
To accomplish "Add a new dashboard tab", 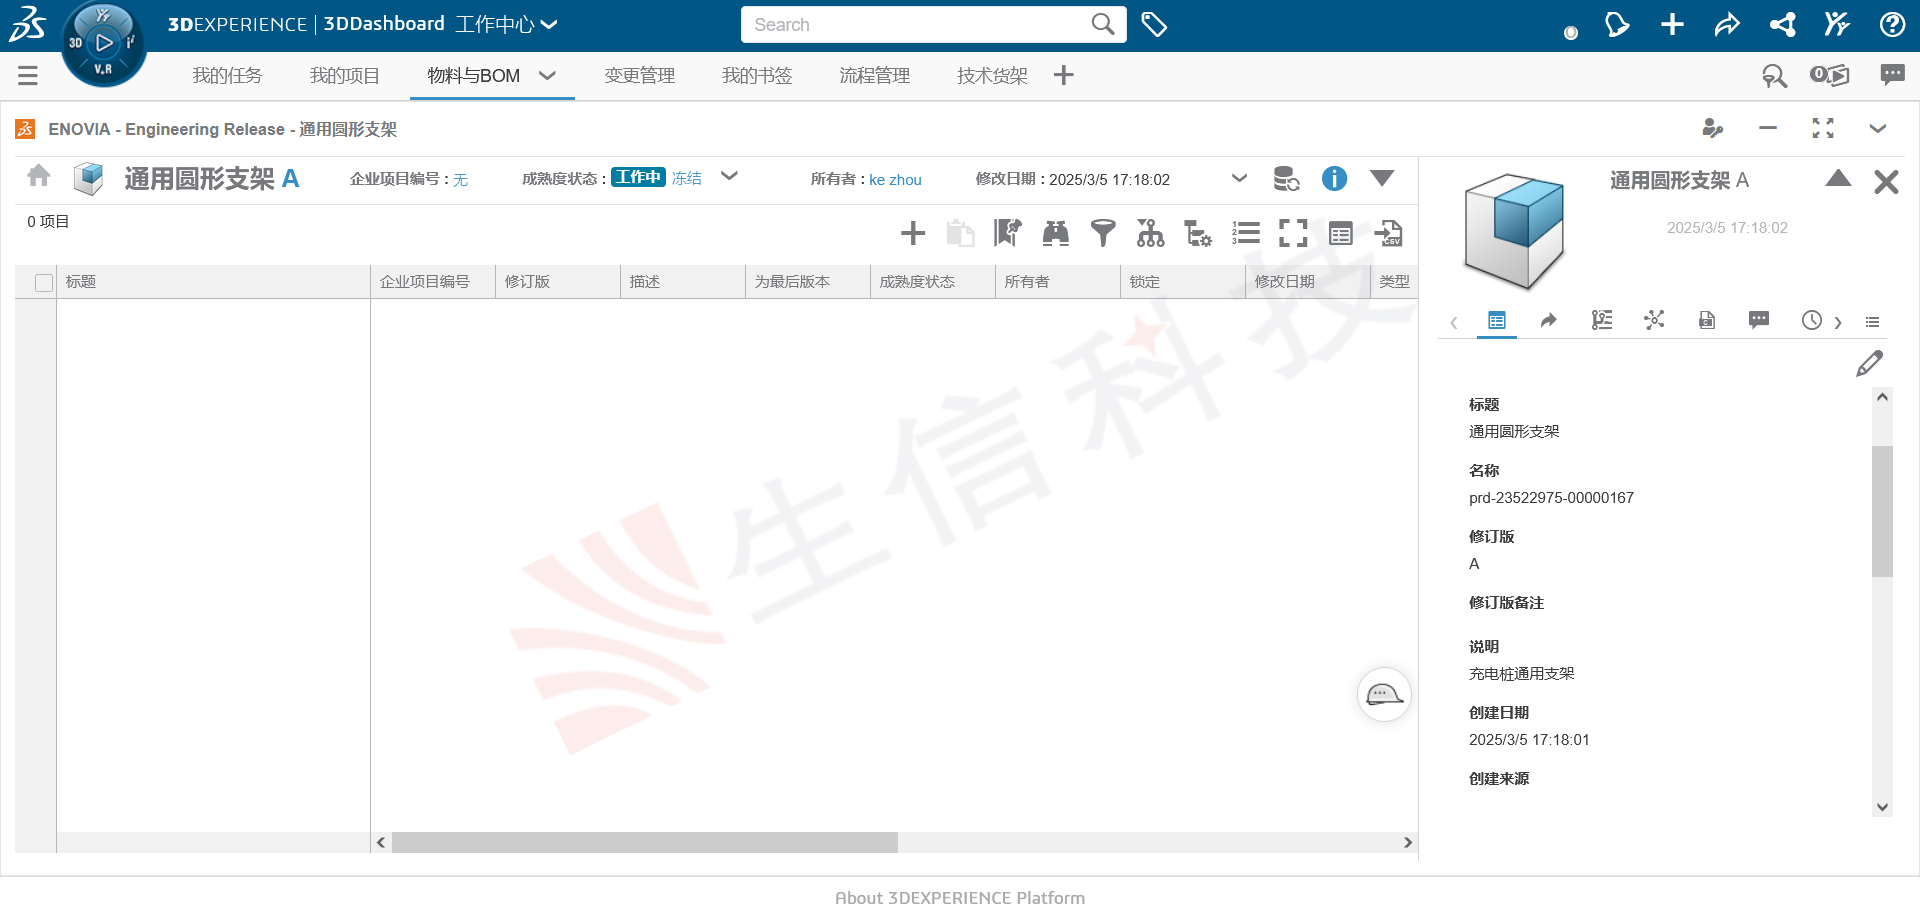I will click(1063, 75).
